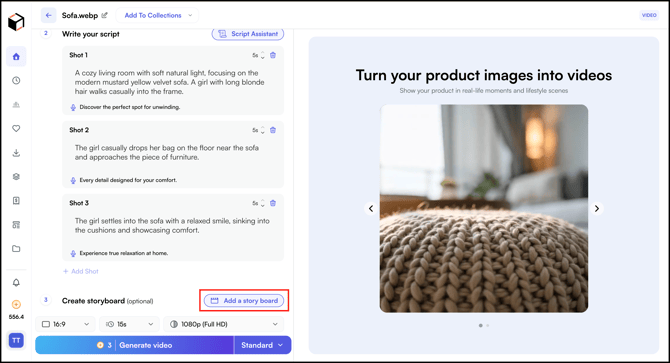
Task: Click the cube app logo
Action: pos(16,22)
